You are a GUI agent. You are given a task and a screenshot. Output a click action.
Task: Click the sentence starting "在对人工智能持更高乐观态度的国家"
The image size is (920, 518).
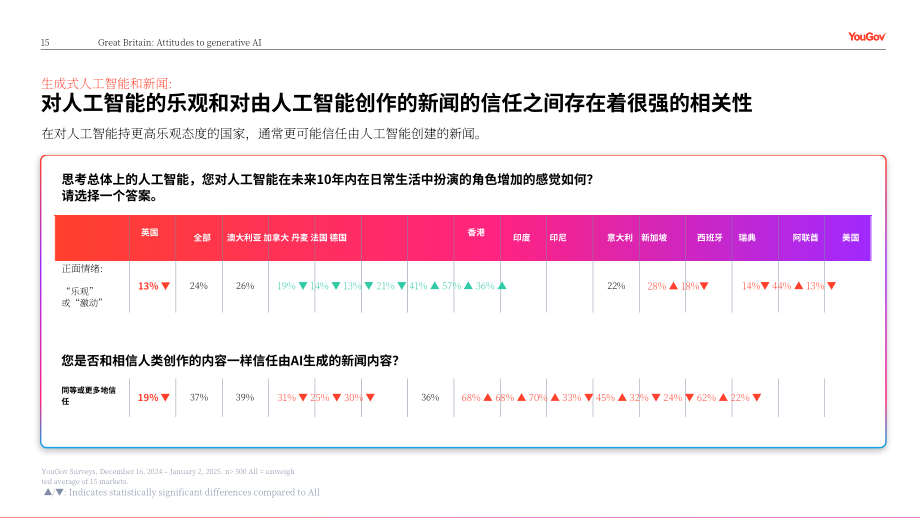(263, 134)
